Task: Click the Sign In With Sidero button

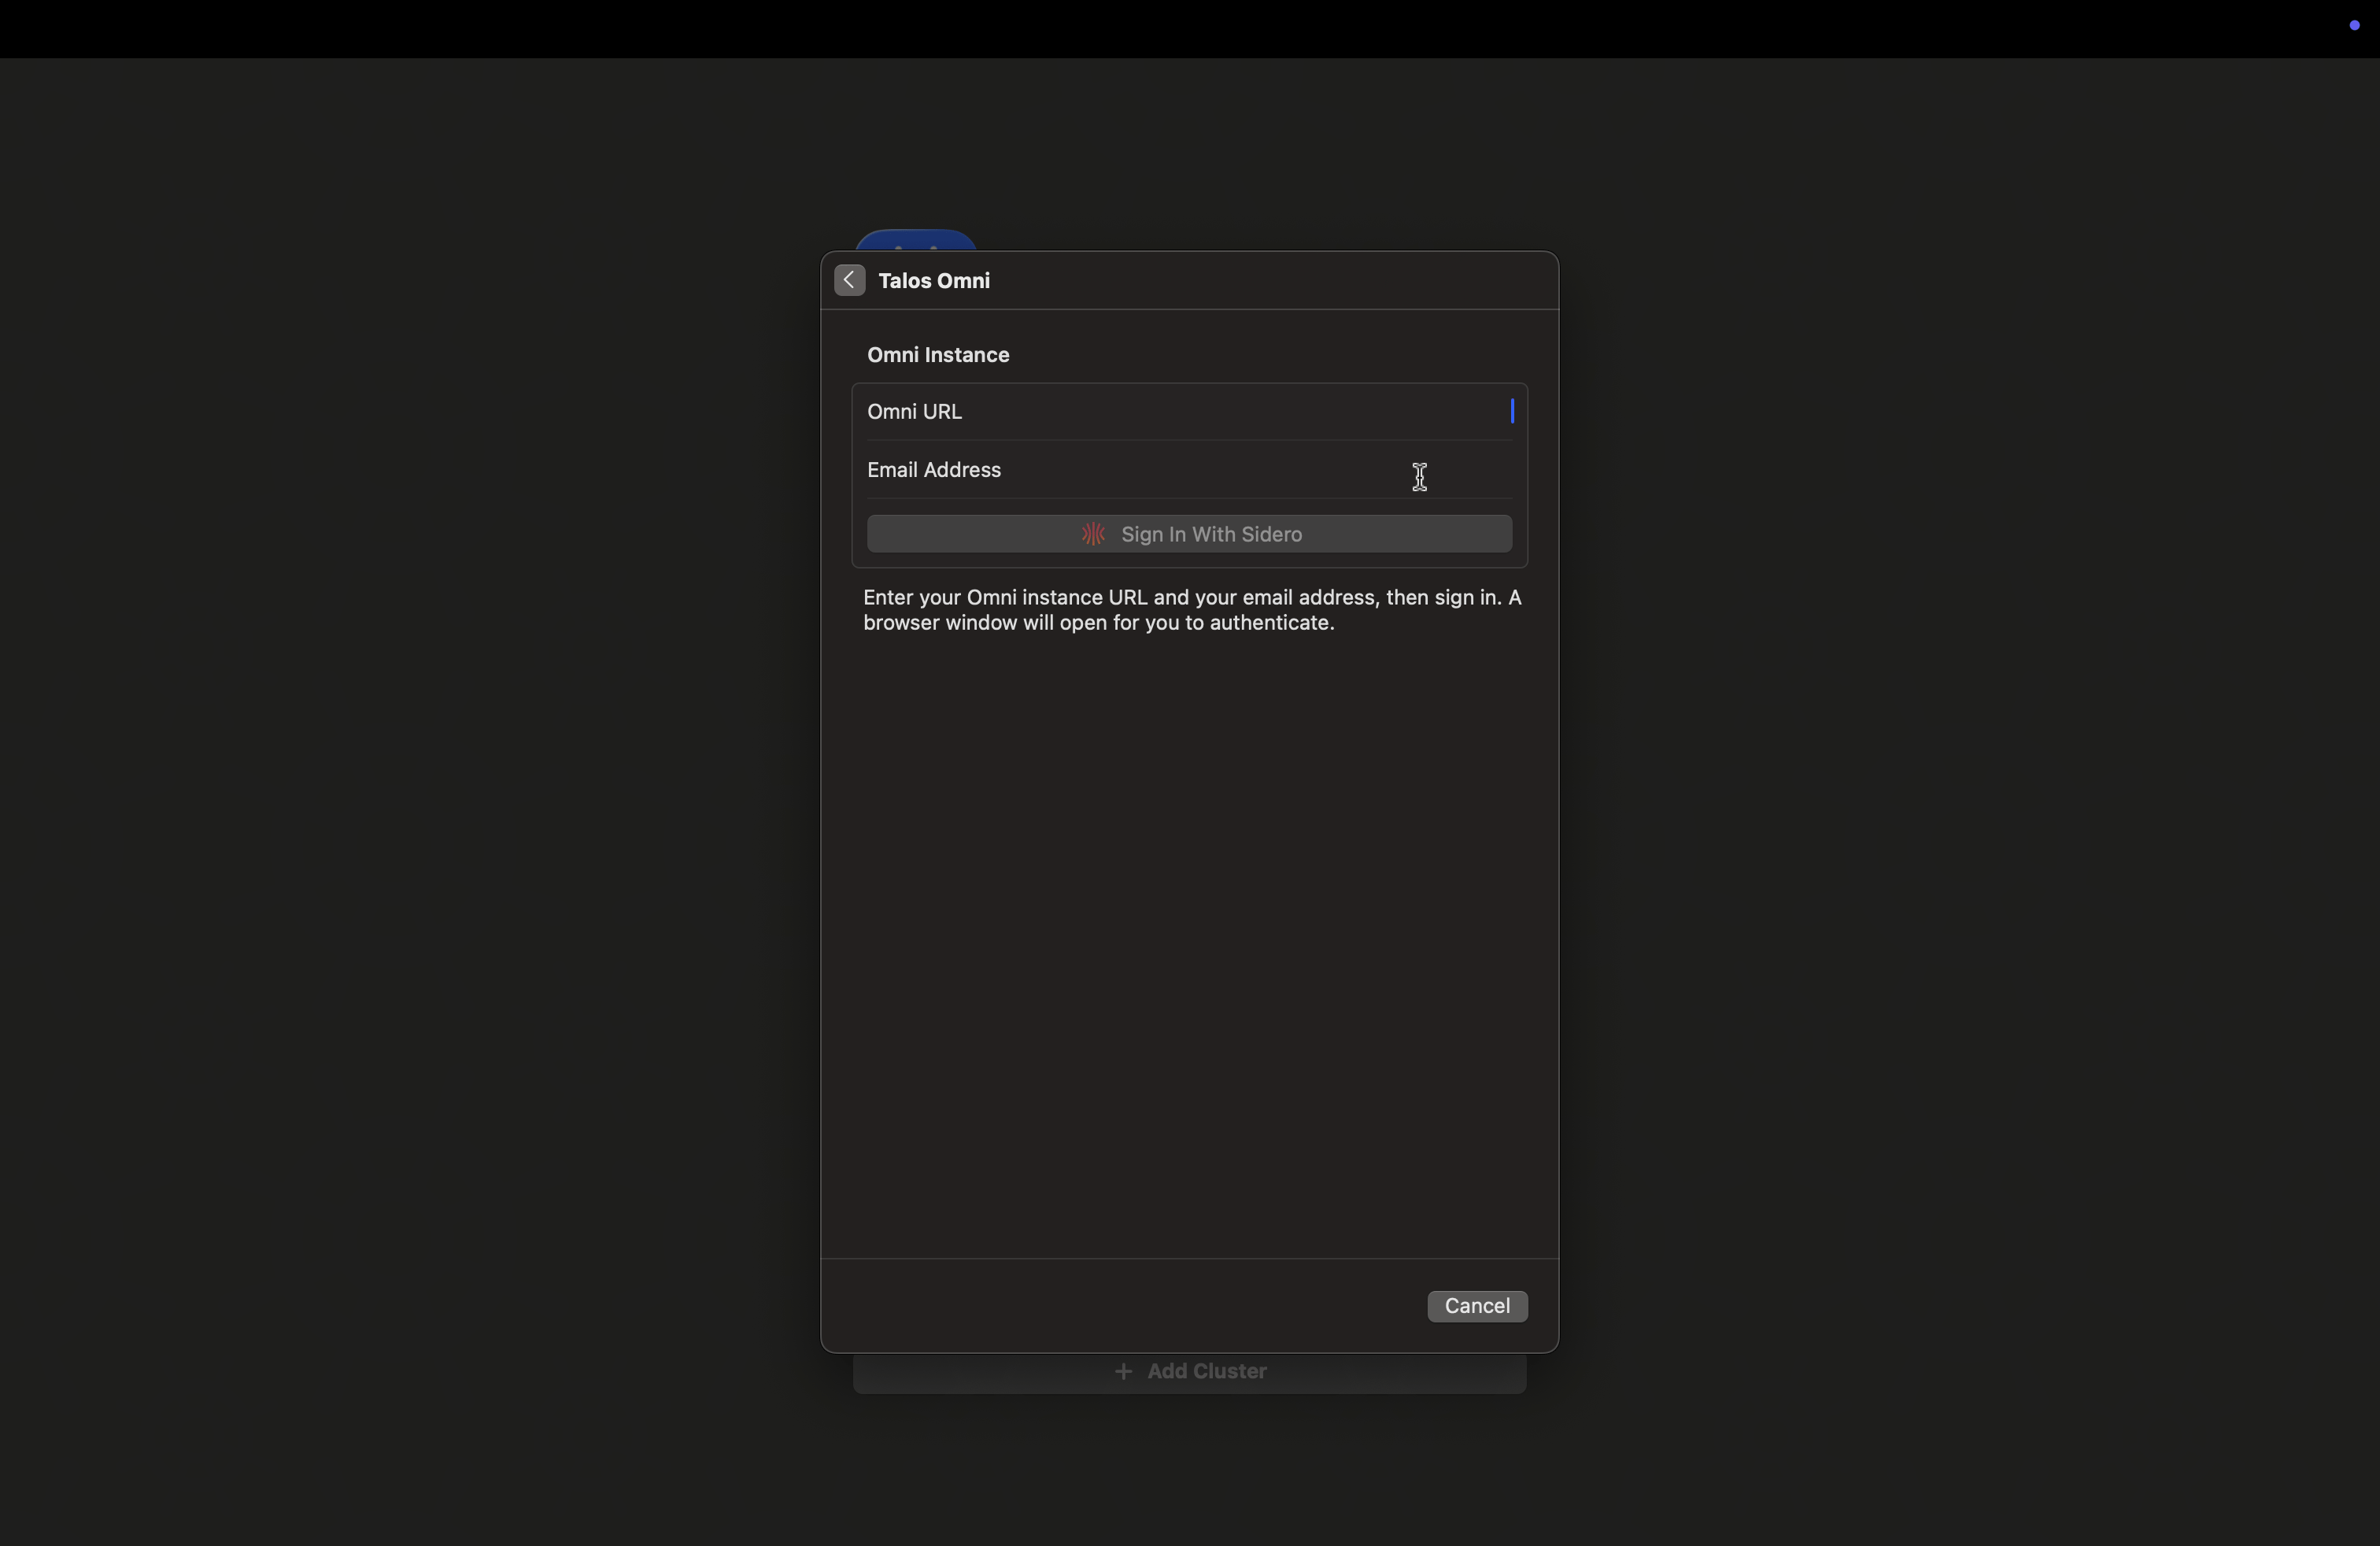Action: tap(1189, 534)
